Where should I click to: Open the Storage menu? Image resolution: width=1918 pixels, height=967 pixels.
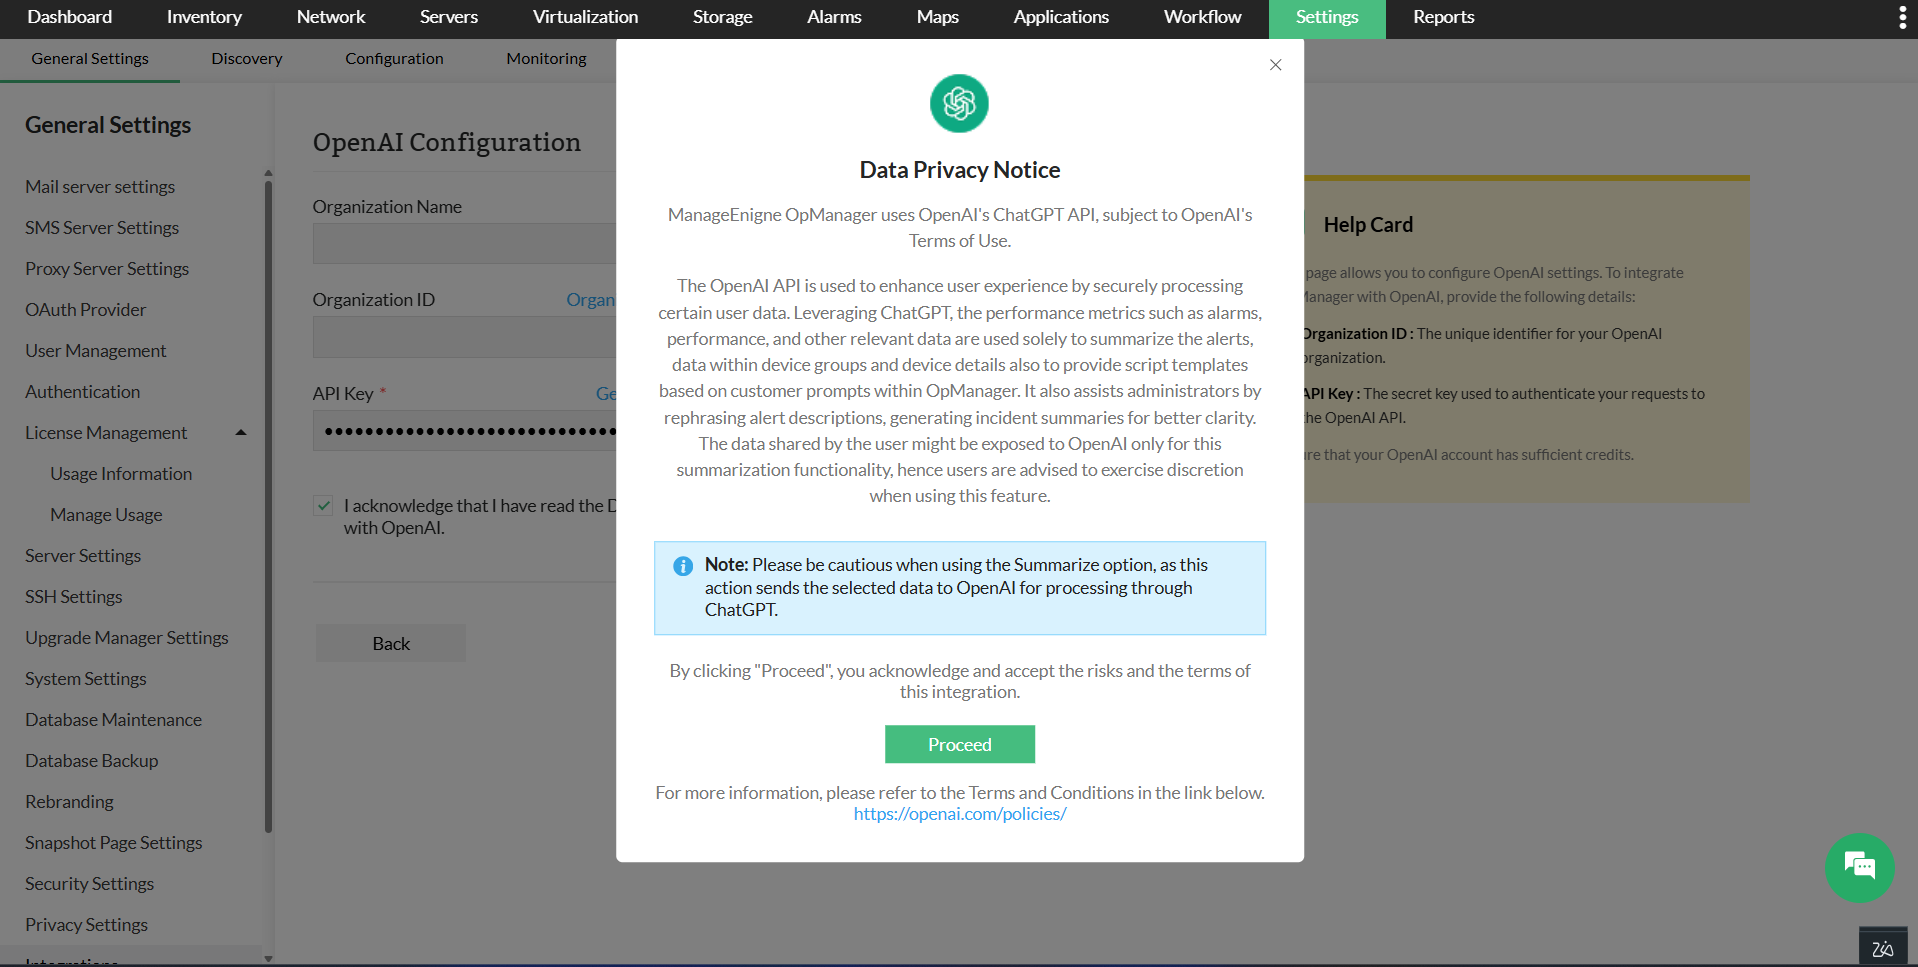(722, 17)
